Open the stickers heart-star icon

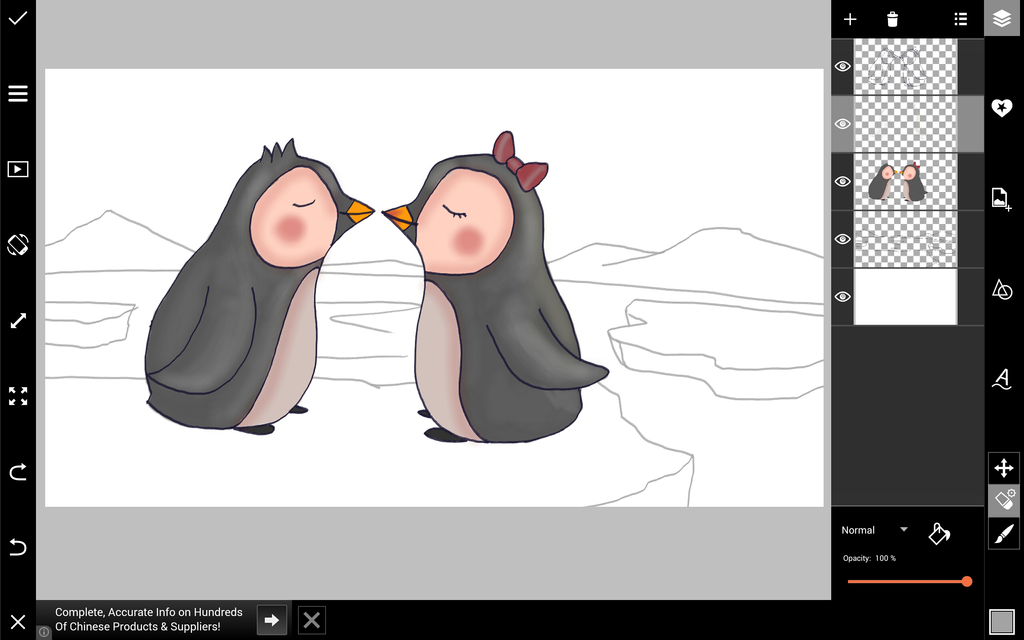click(x=1002, y=107)
